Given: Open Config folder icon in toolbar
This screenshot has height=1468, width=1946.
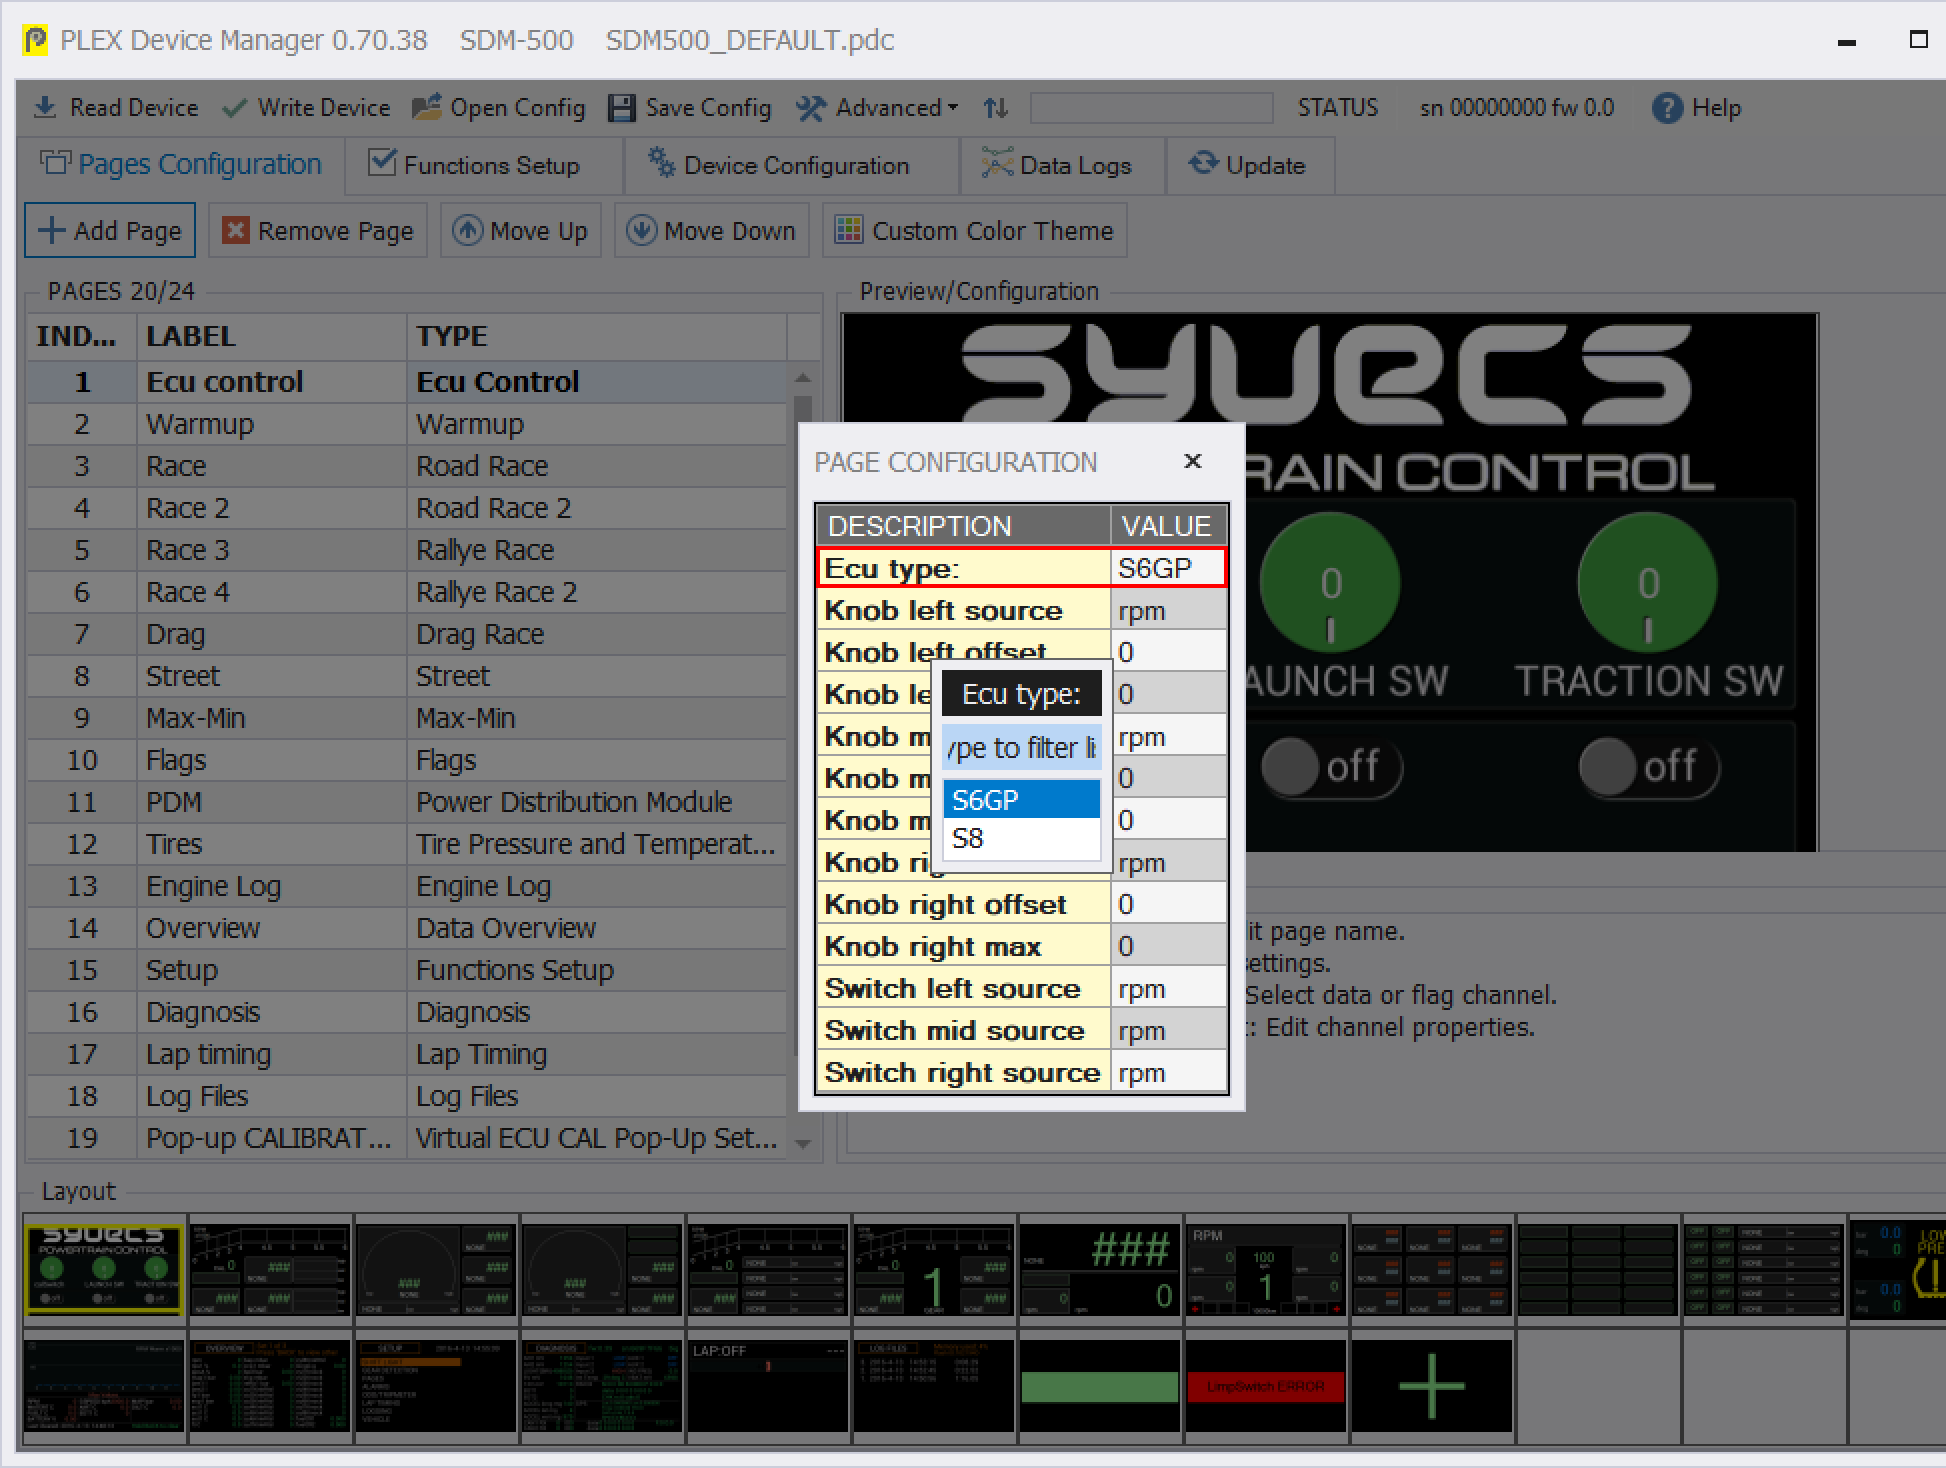Looking at the screenshot, I should point(427,108).
